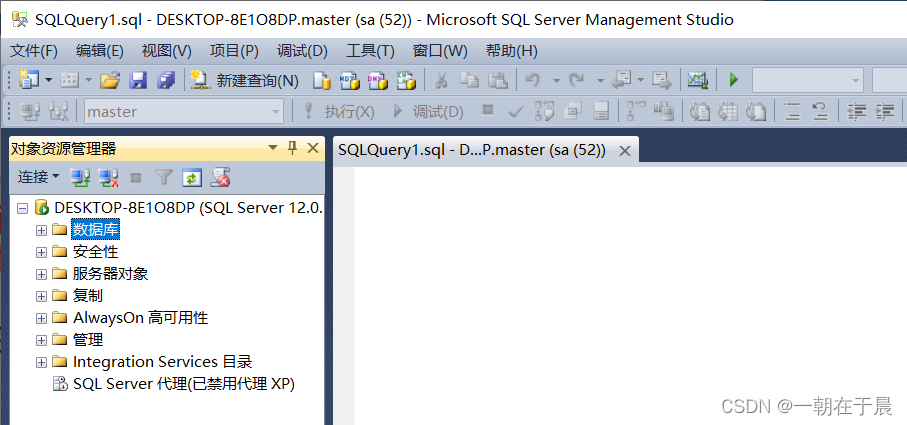Click the Activity Monitor chart icon
The image size is (907, 425).
coord(698,80)
